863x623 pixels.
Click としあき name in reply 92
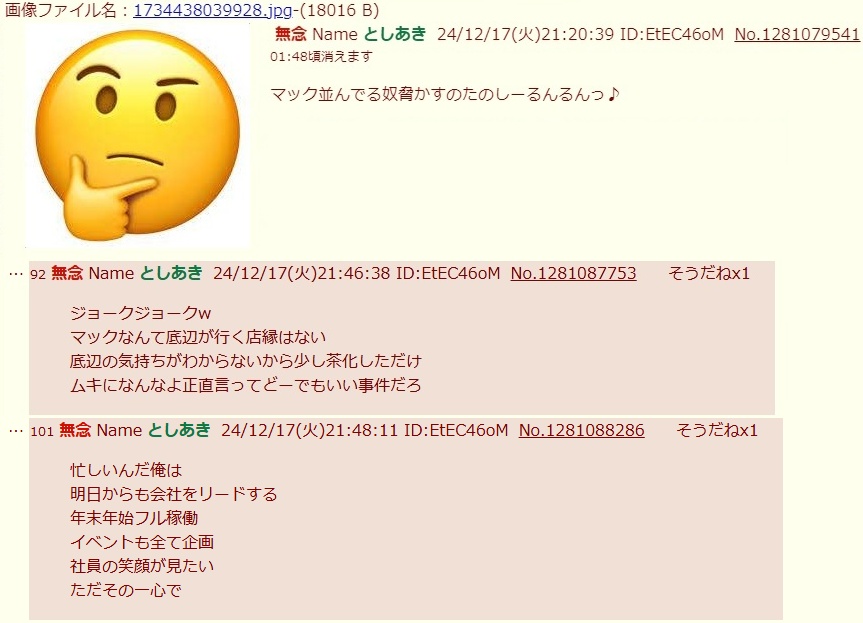pos(171,273)
